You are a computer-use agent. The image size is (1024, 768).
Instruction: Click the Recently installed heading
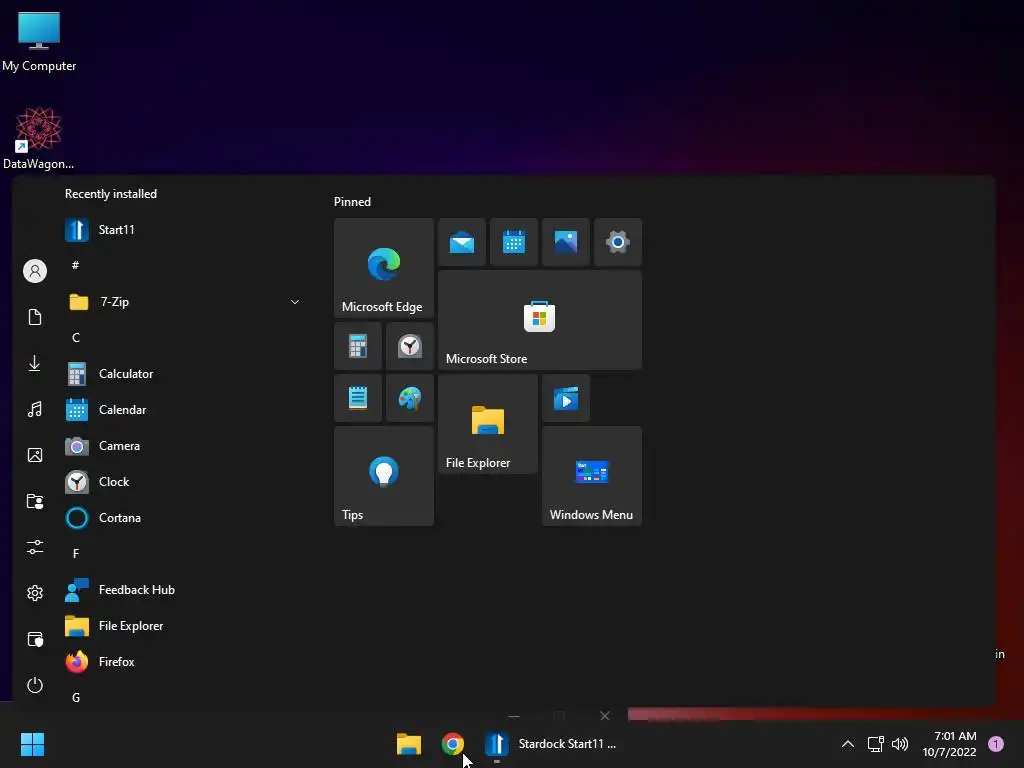pyautogui.click(x=111, y=194)
